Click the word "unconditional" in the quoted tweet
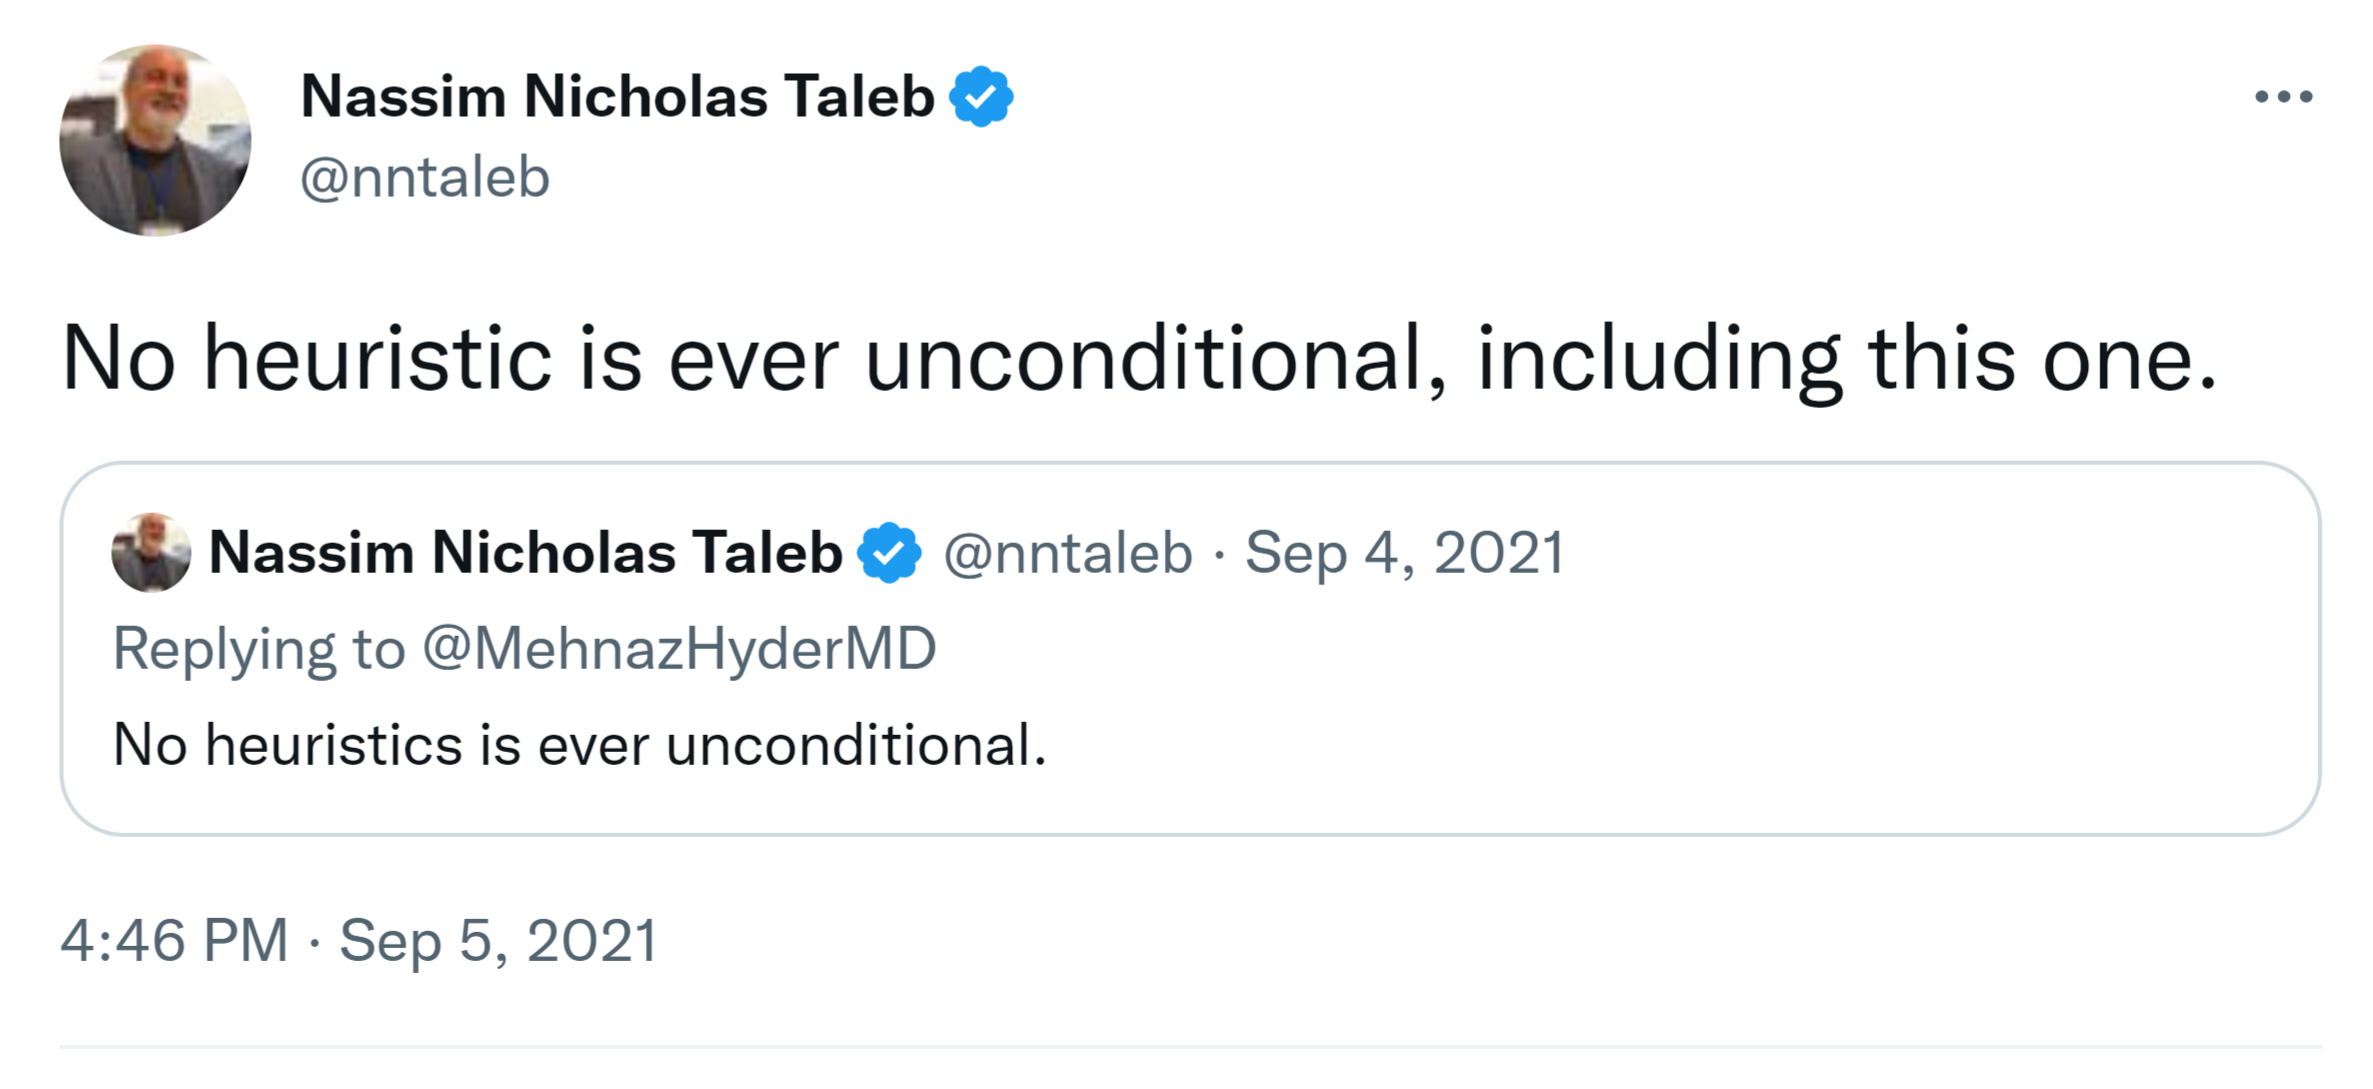 850,745
